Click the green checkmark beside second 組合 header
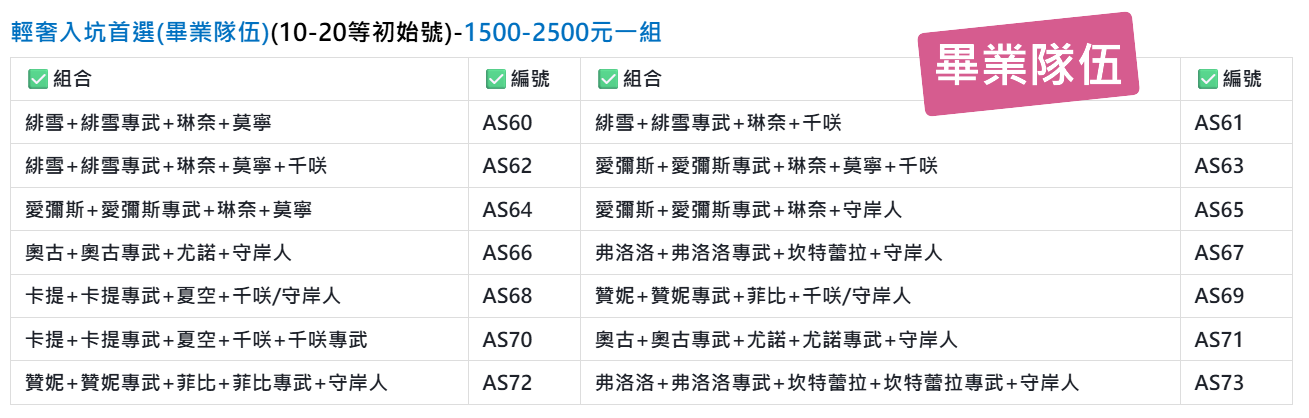The image size is (1309, 418). (x=607, y=79)
